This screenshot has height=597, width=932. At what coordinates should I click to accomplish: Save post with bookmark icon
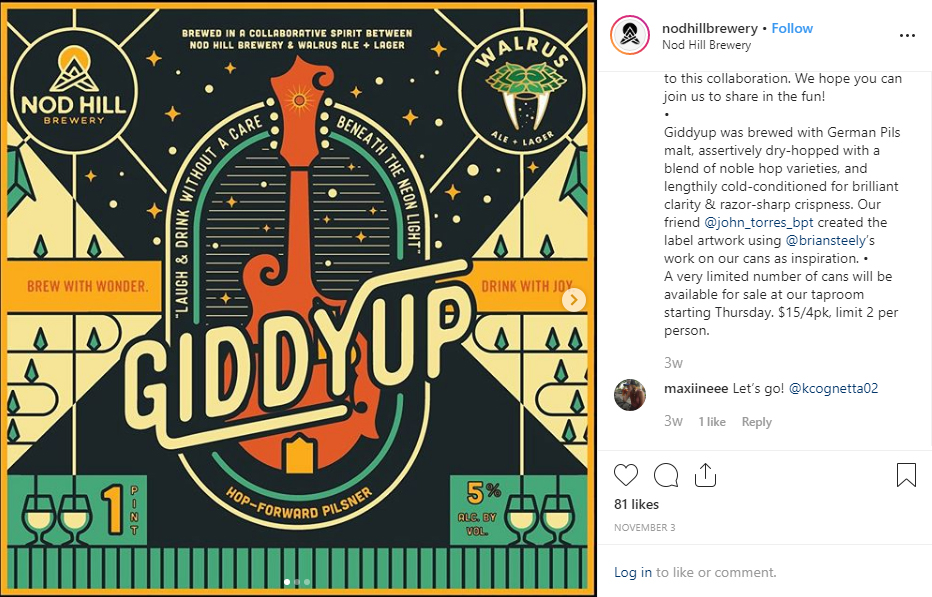click(906, 475)
